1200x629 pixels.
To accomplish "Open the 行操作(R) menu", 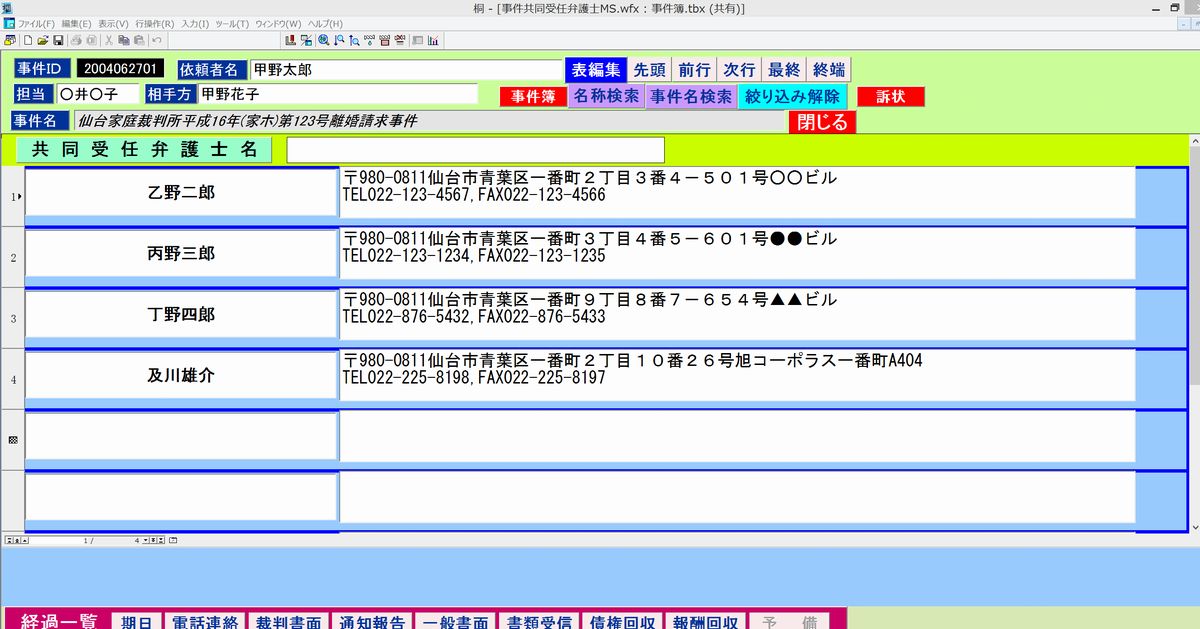I will 154,23.
